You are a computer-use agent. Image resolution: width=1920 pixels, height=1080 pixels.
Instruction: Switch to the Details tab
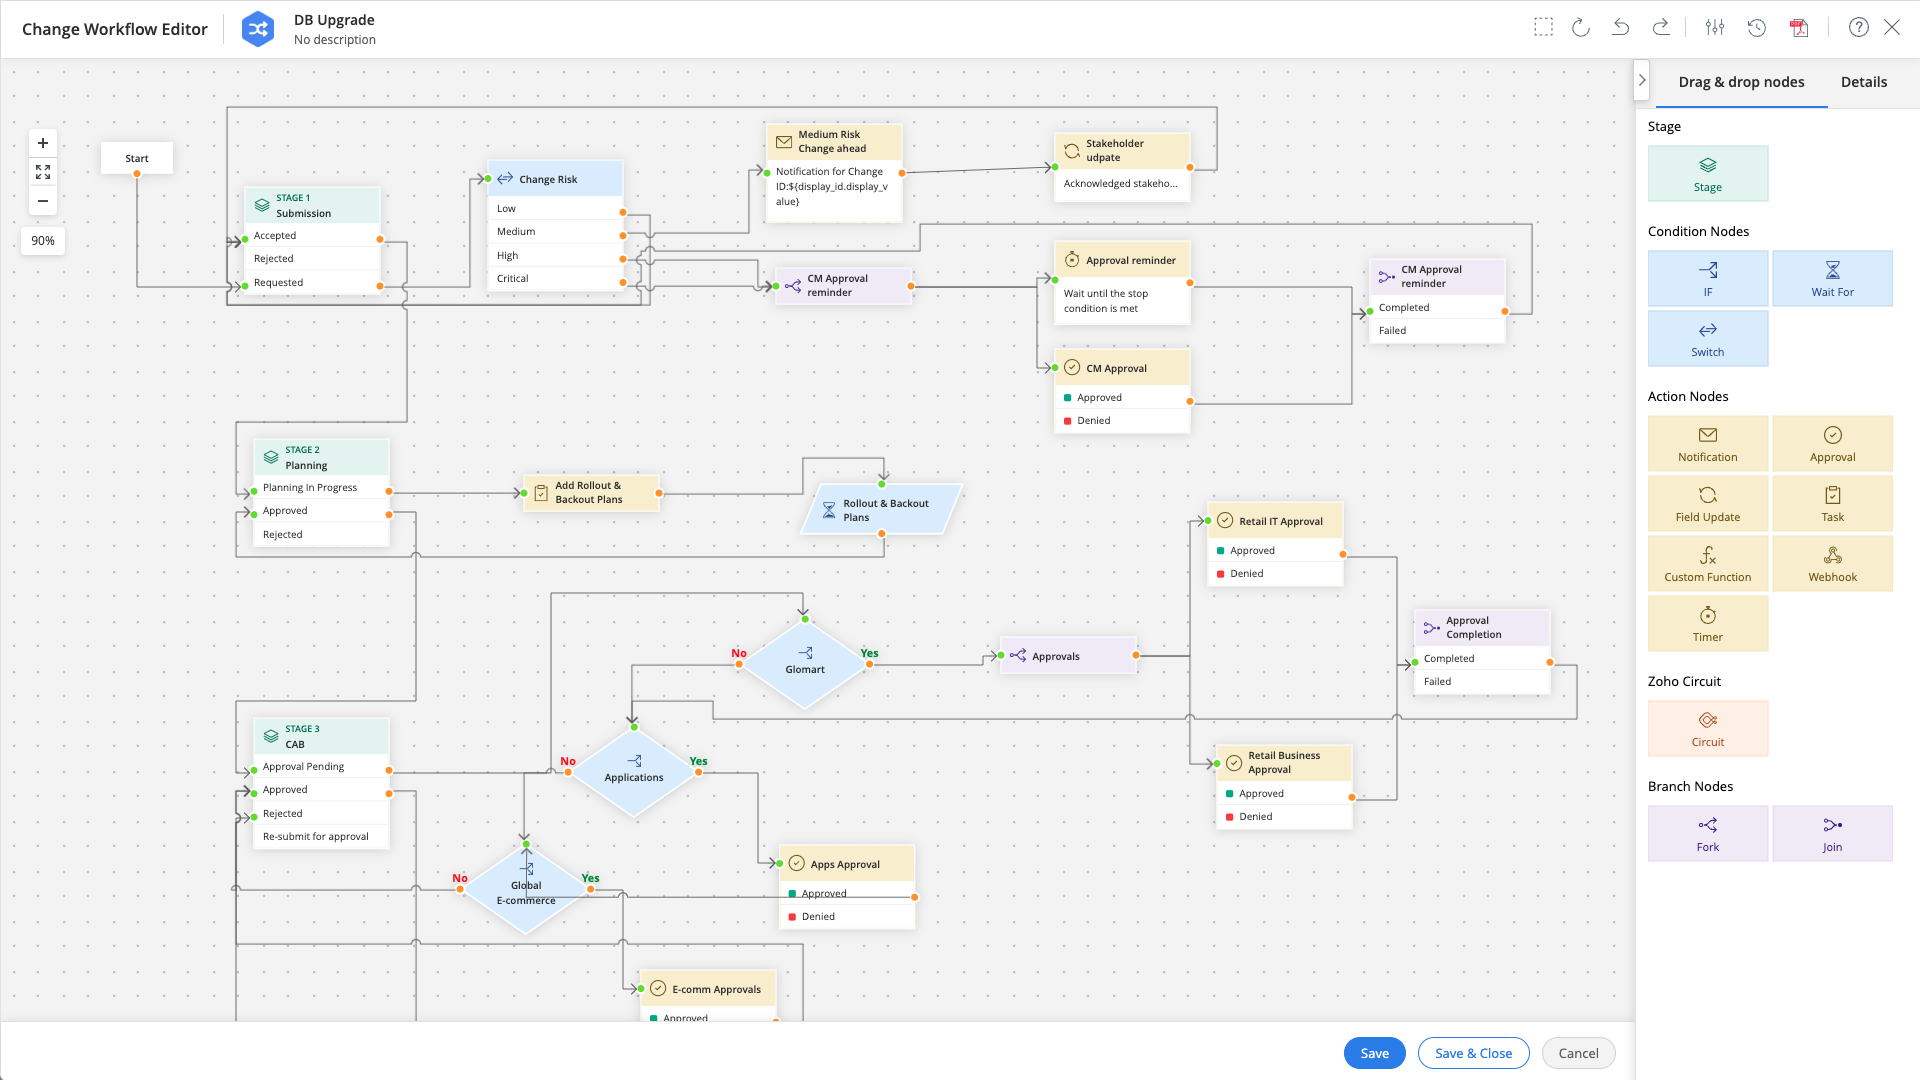pos(1863,82)
